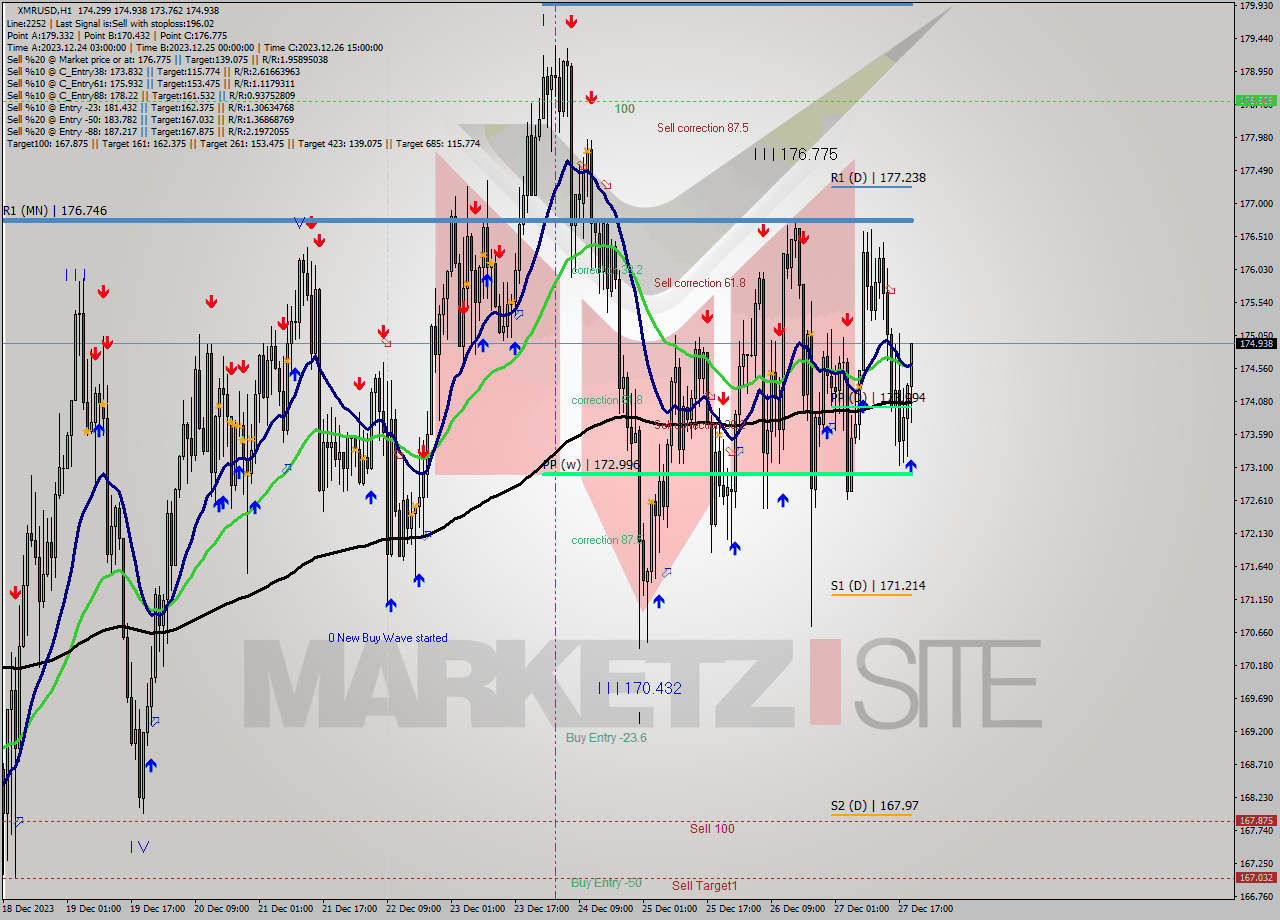Click the 'Target100: 167.875' targets line

coord(243,143)
